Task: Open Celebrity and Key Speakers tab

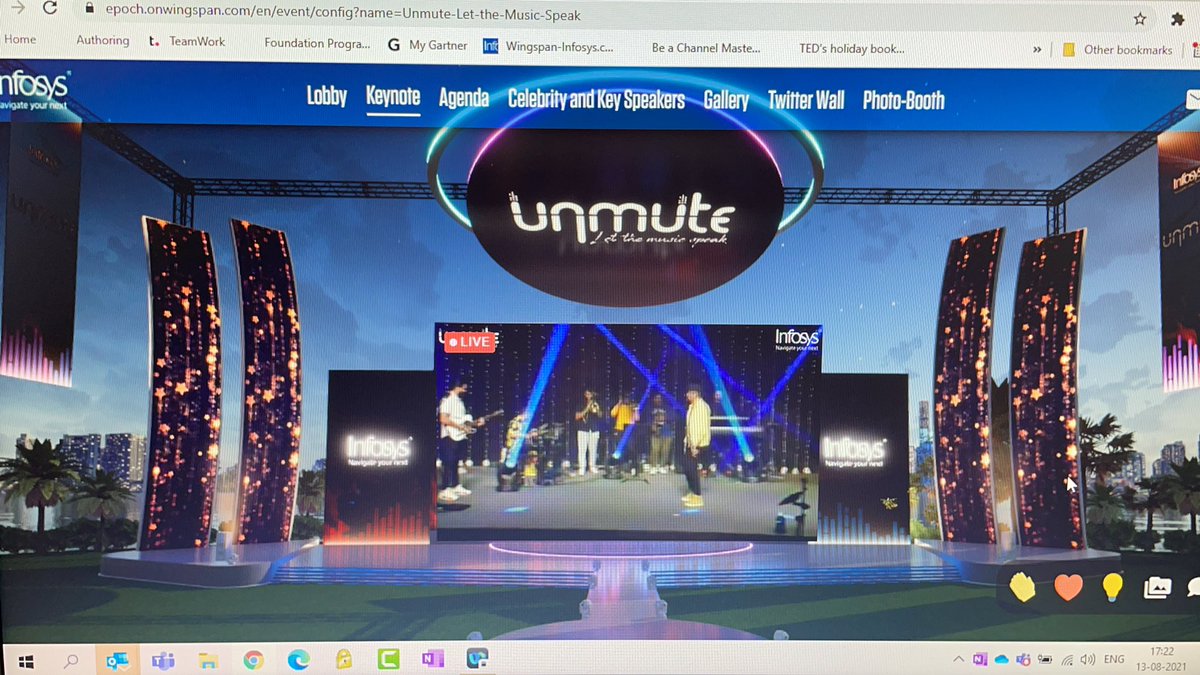Action: [x=596, y=99]
